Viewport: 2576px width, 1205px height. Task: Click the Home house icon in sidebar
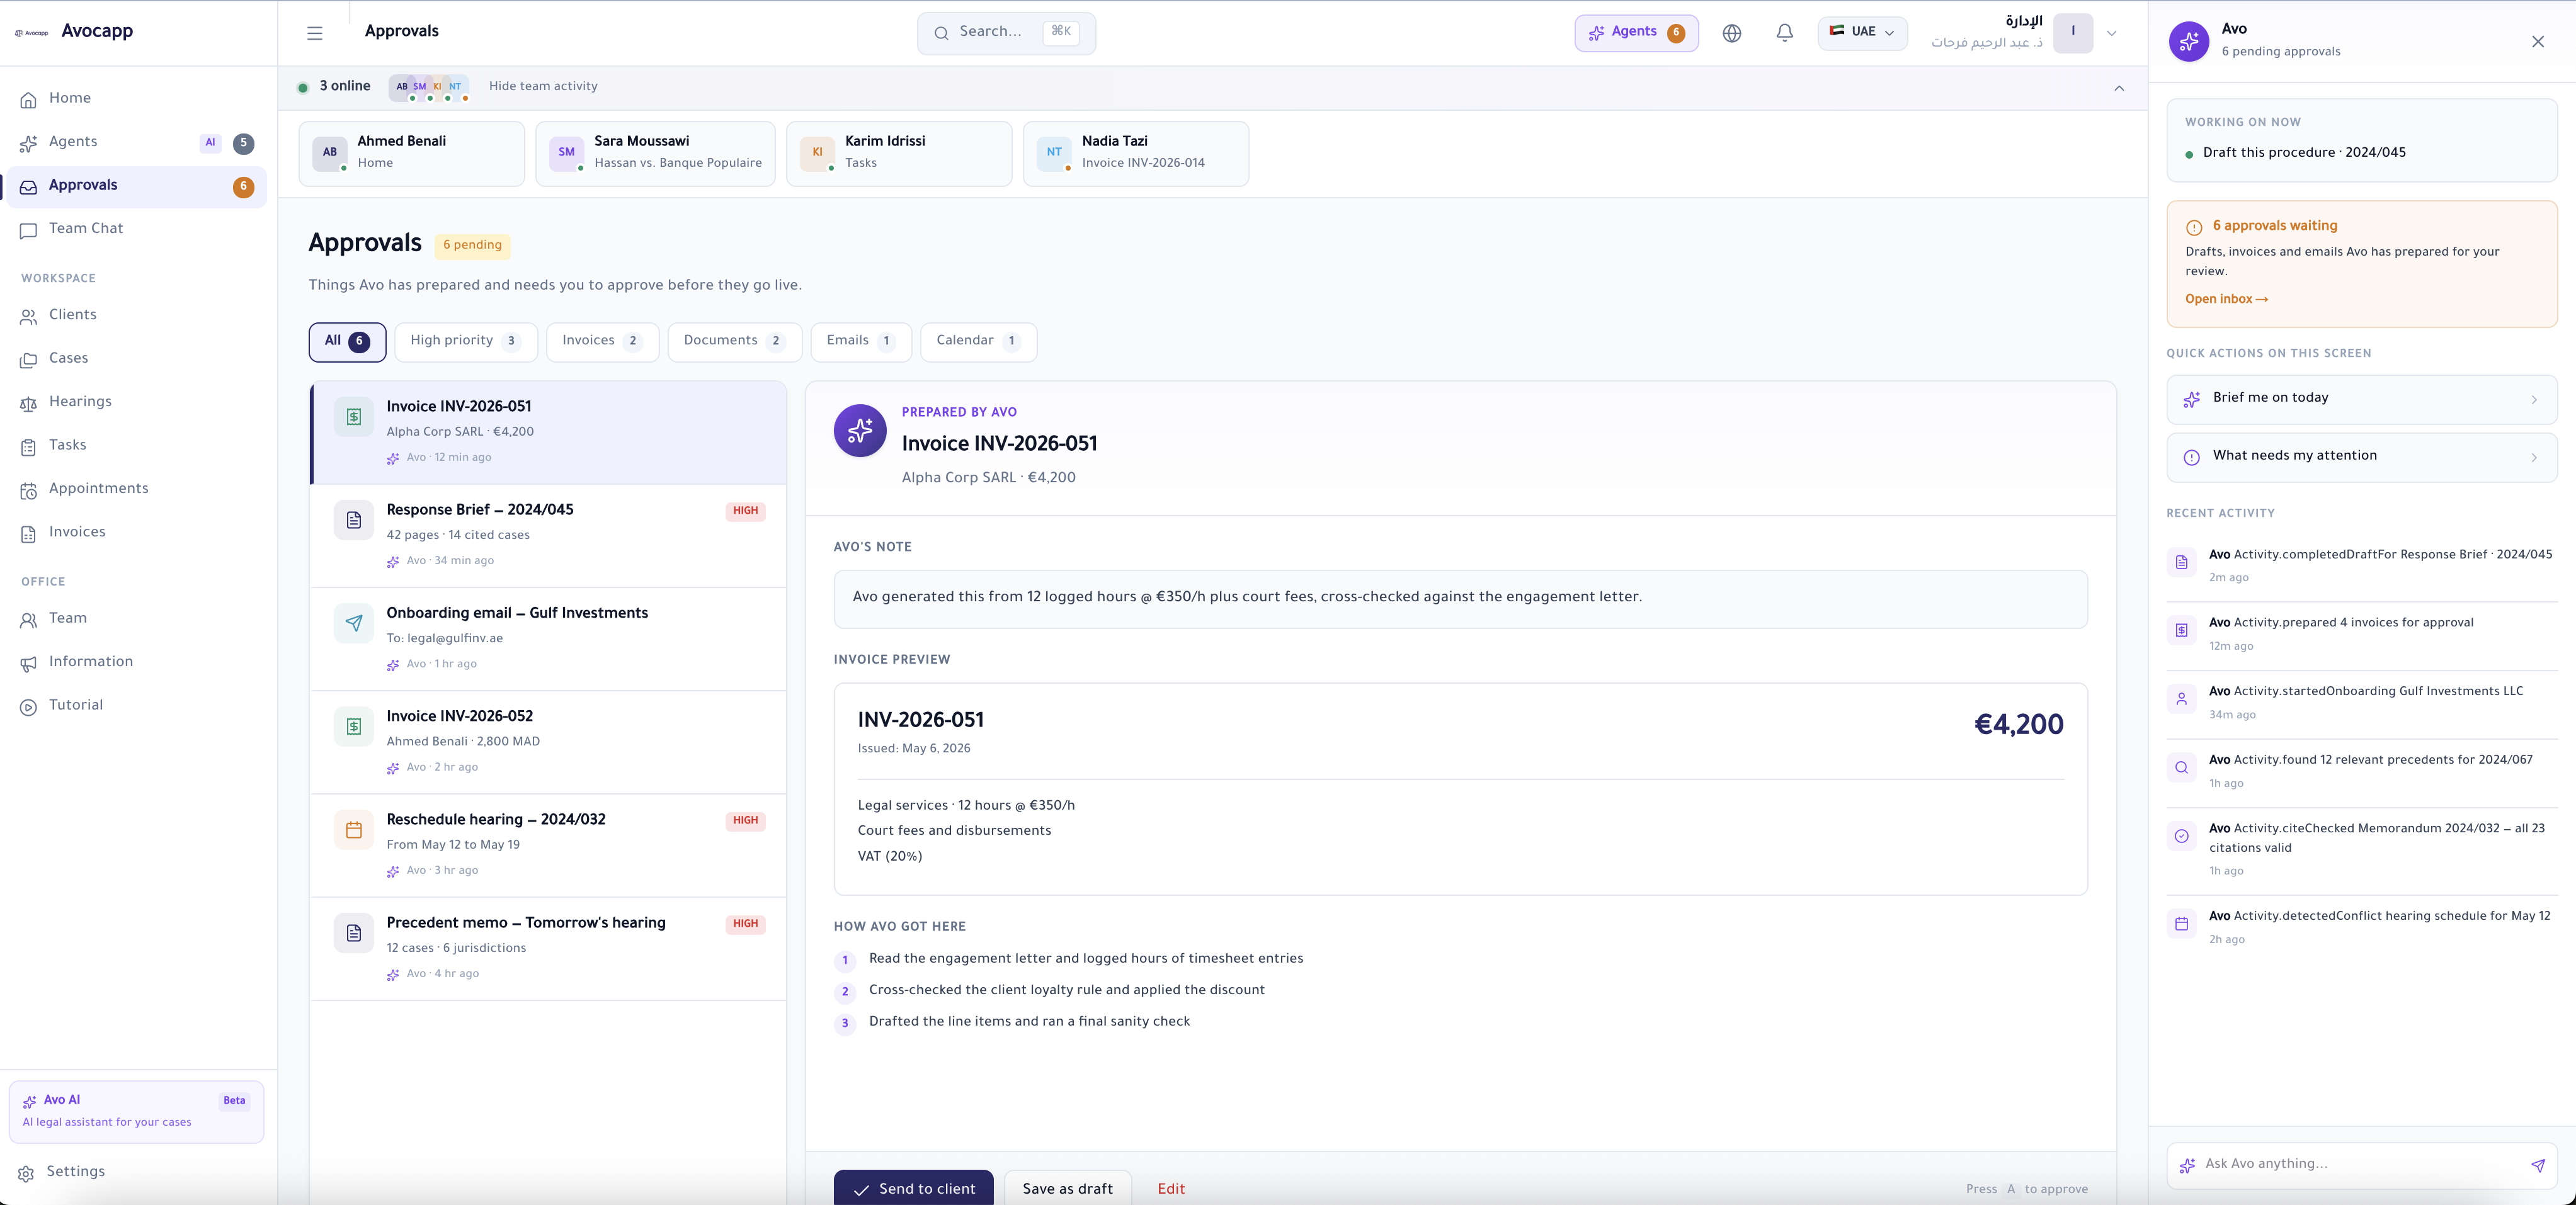[29, 99]
